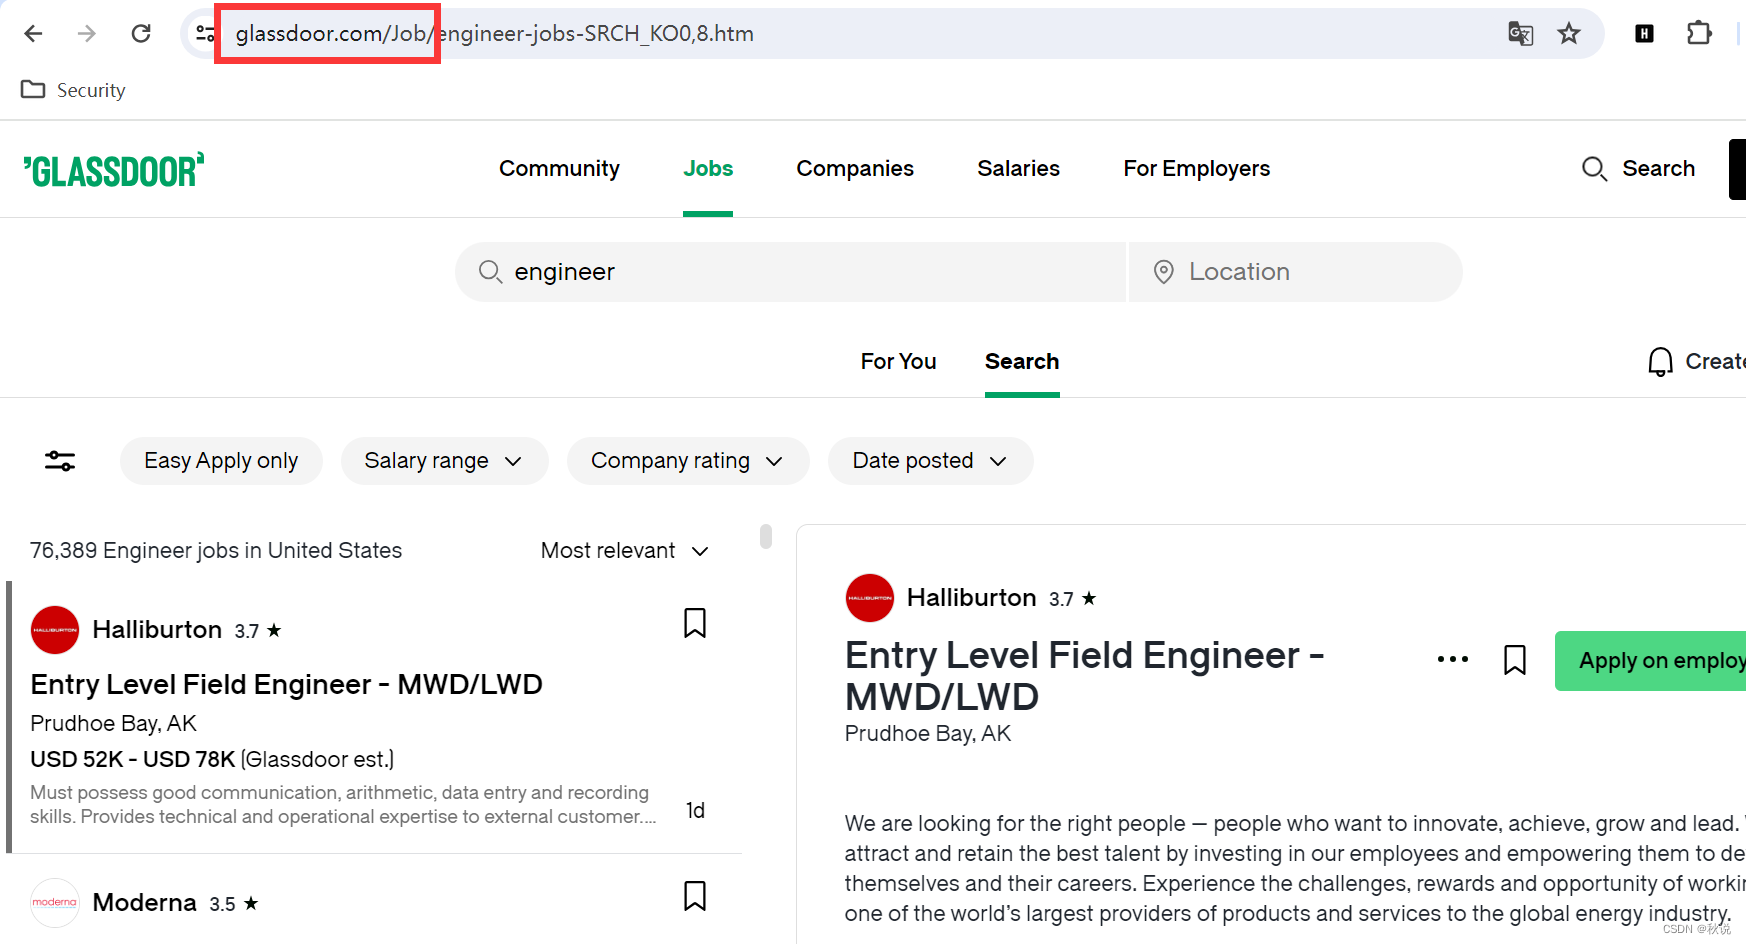Viewport: 1746px width, 944px height.
Task: Open the three-dots more options menu
Action: [x=1453, y=659]
